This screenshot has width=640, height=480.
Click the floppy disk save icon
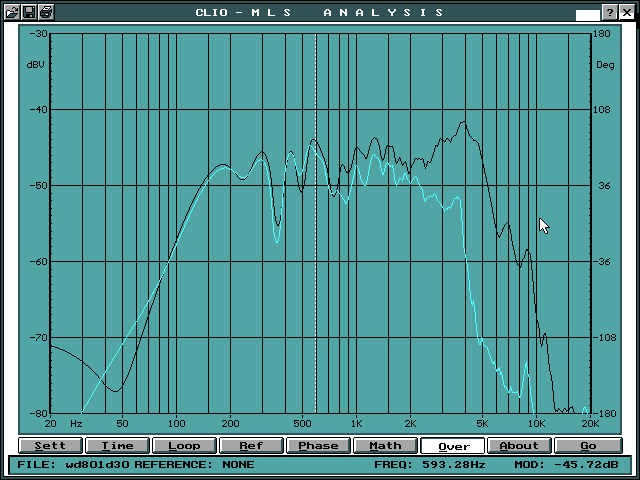(28, 12)
